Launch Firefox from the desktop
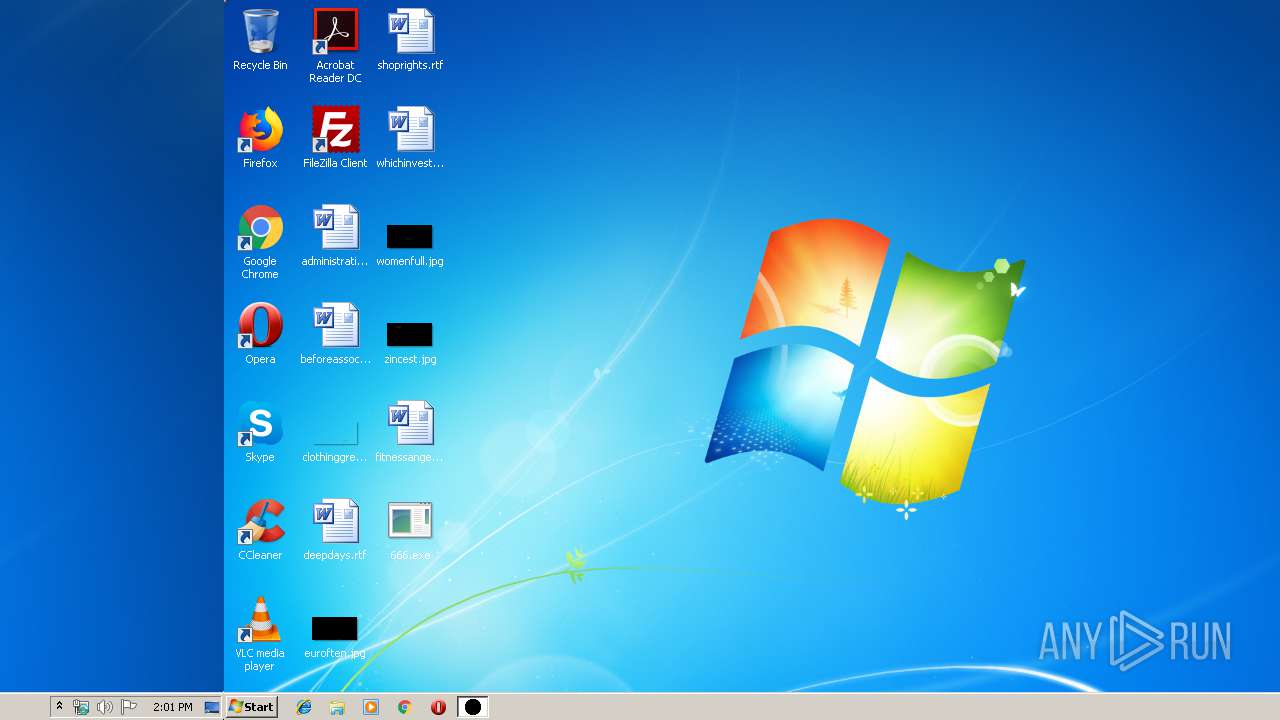Image resolution: width=1280 pixels, height=720 pixels. (x=260, y=138)
